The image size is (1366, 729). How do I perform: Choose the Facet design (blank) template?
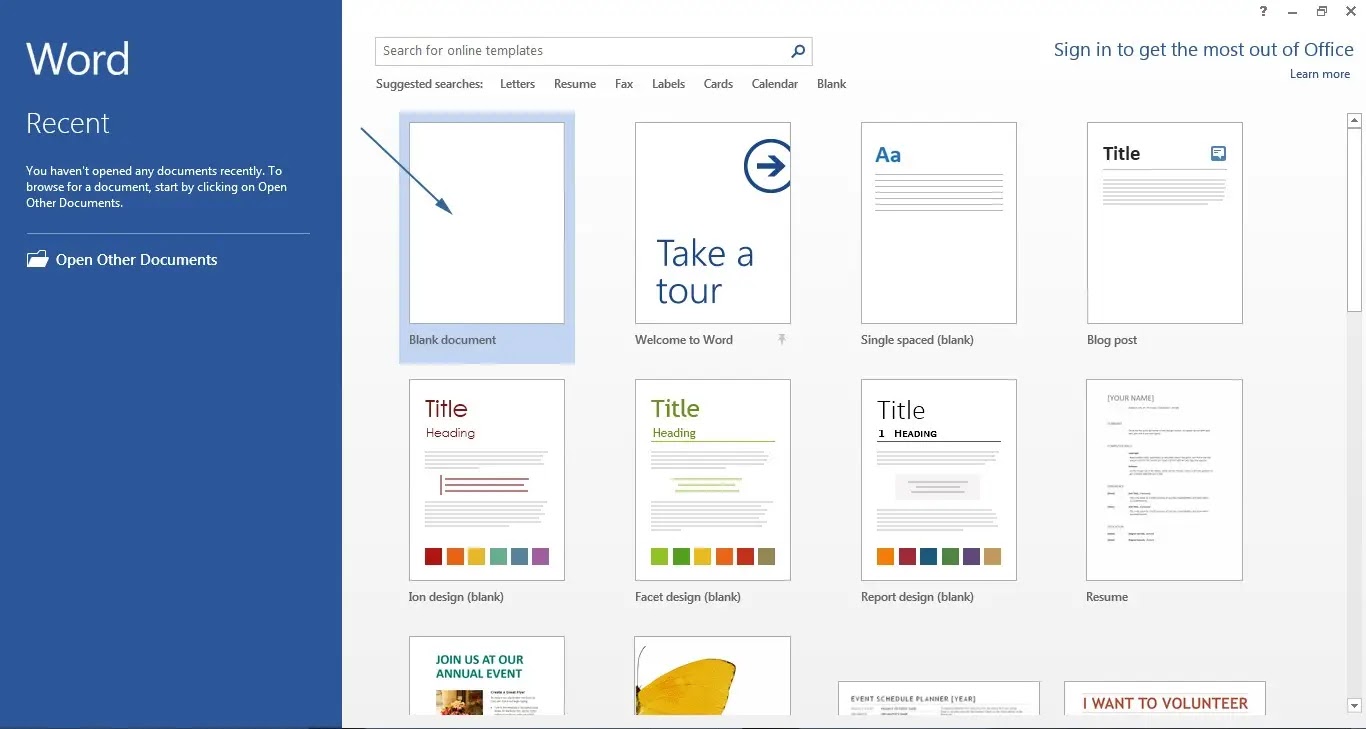(x=713, y=480)
